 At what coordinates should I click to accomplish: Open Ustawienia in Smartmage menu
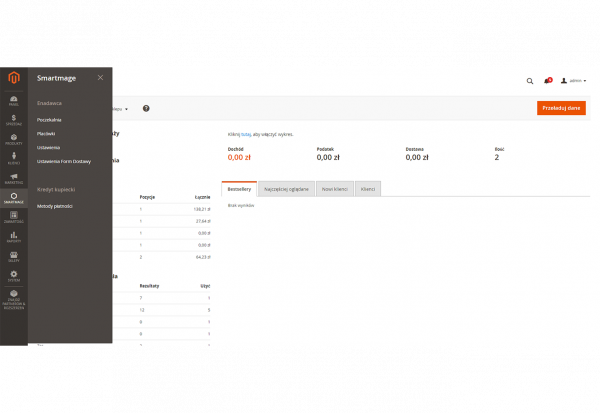point(48,147)
